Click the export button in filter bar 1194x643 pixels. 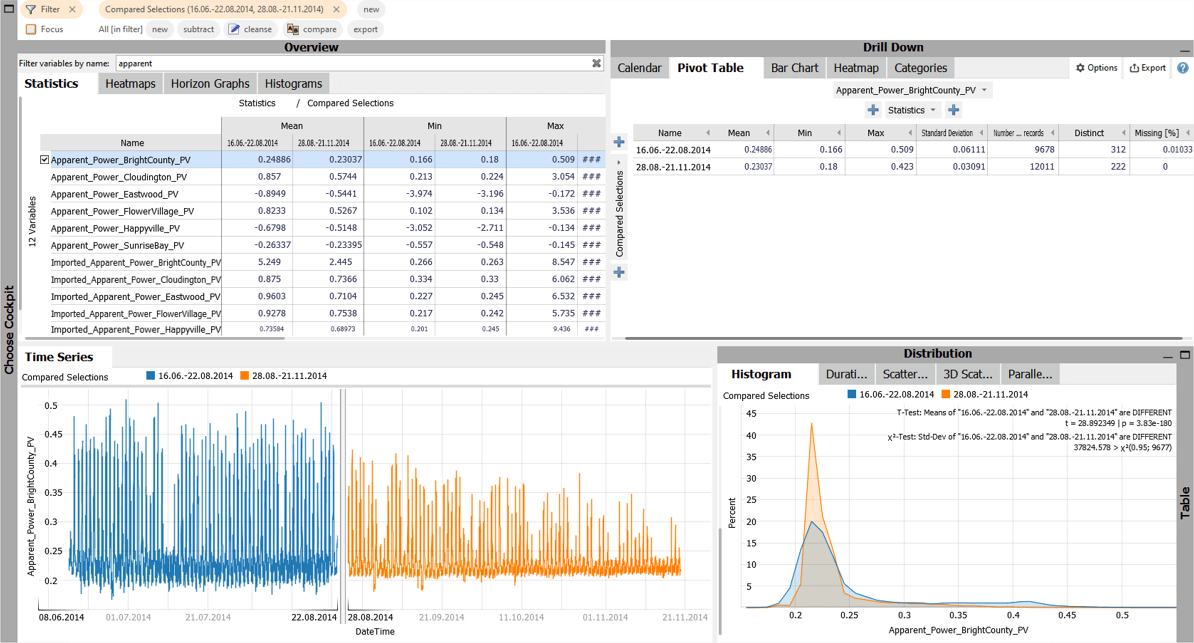point(366,29)
